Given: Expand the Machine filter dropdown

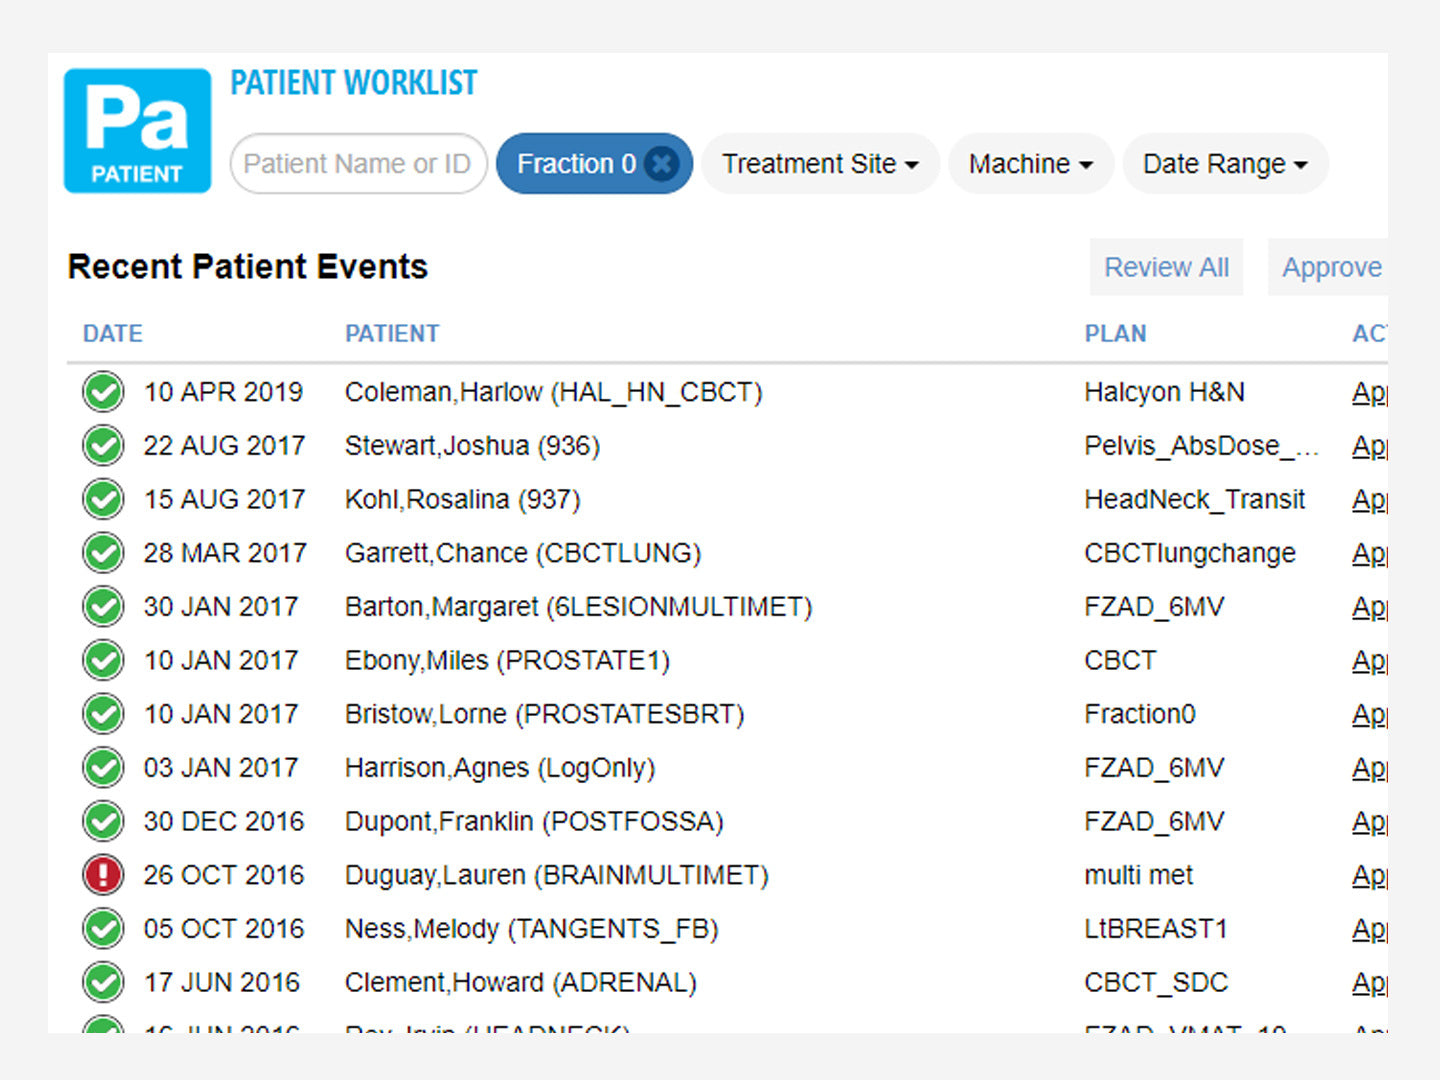Looking at the screenshot, I should coord(1030,163).
